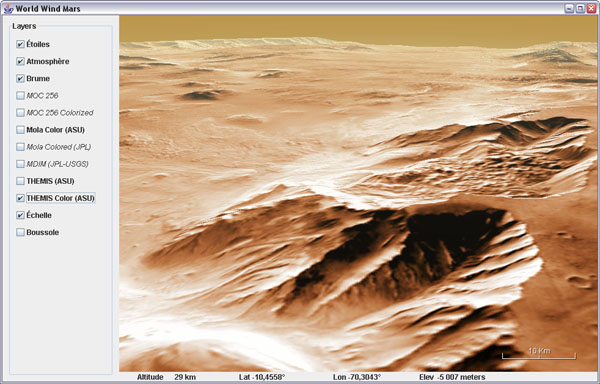The width and height of the screenshot is (600, 384).
Task: Disable the Atmosphère layer
Action: [20, 61]
